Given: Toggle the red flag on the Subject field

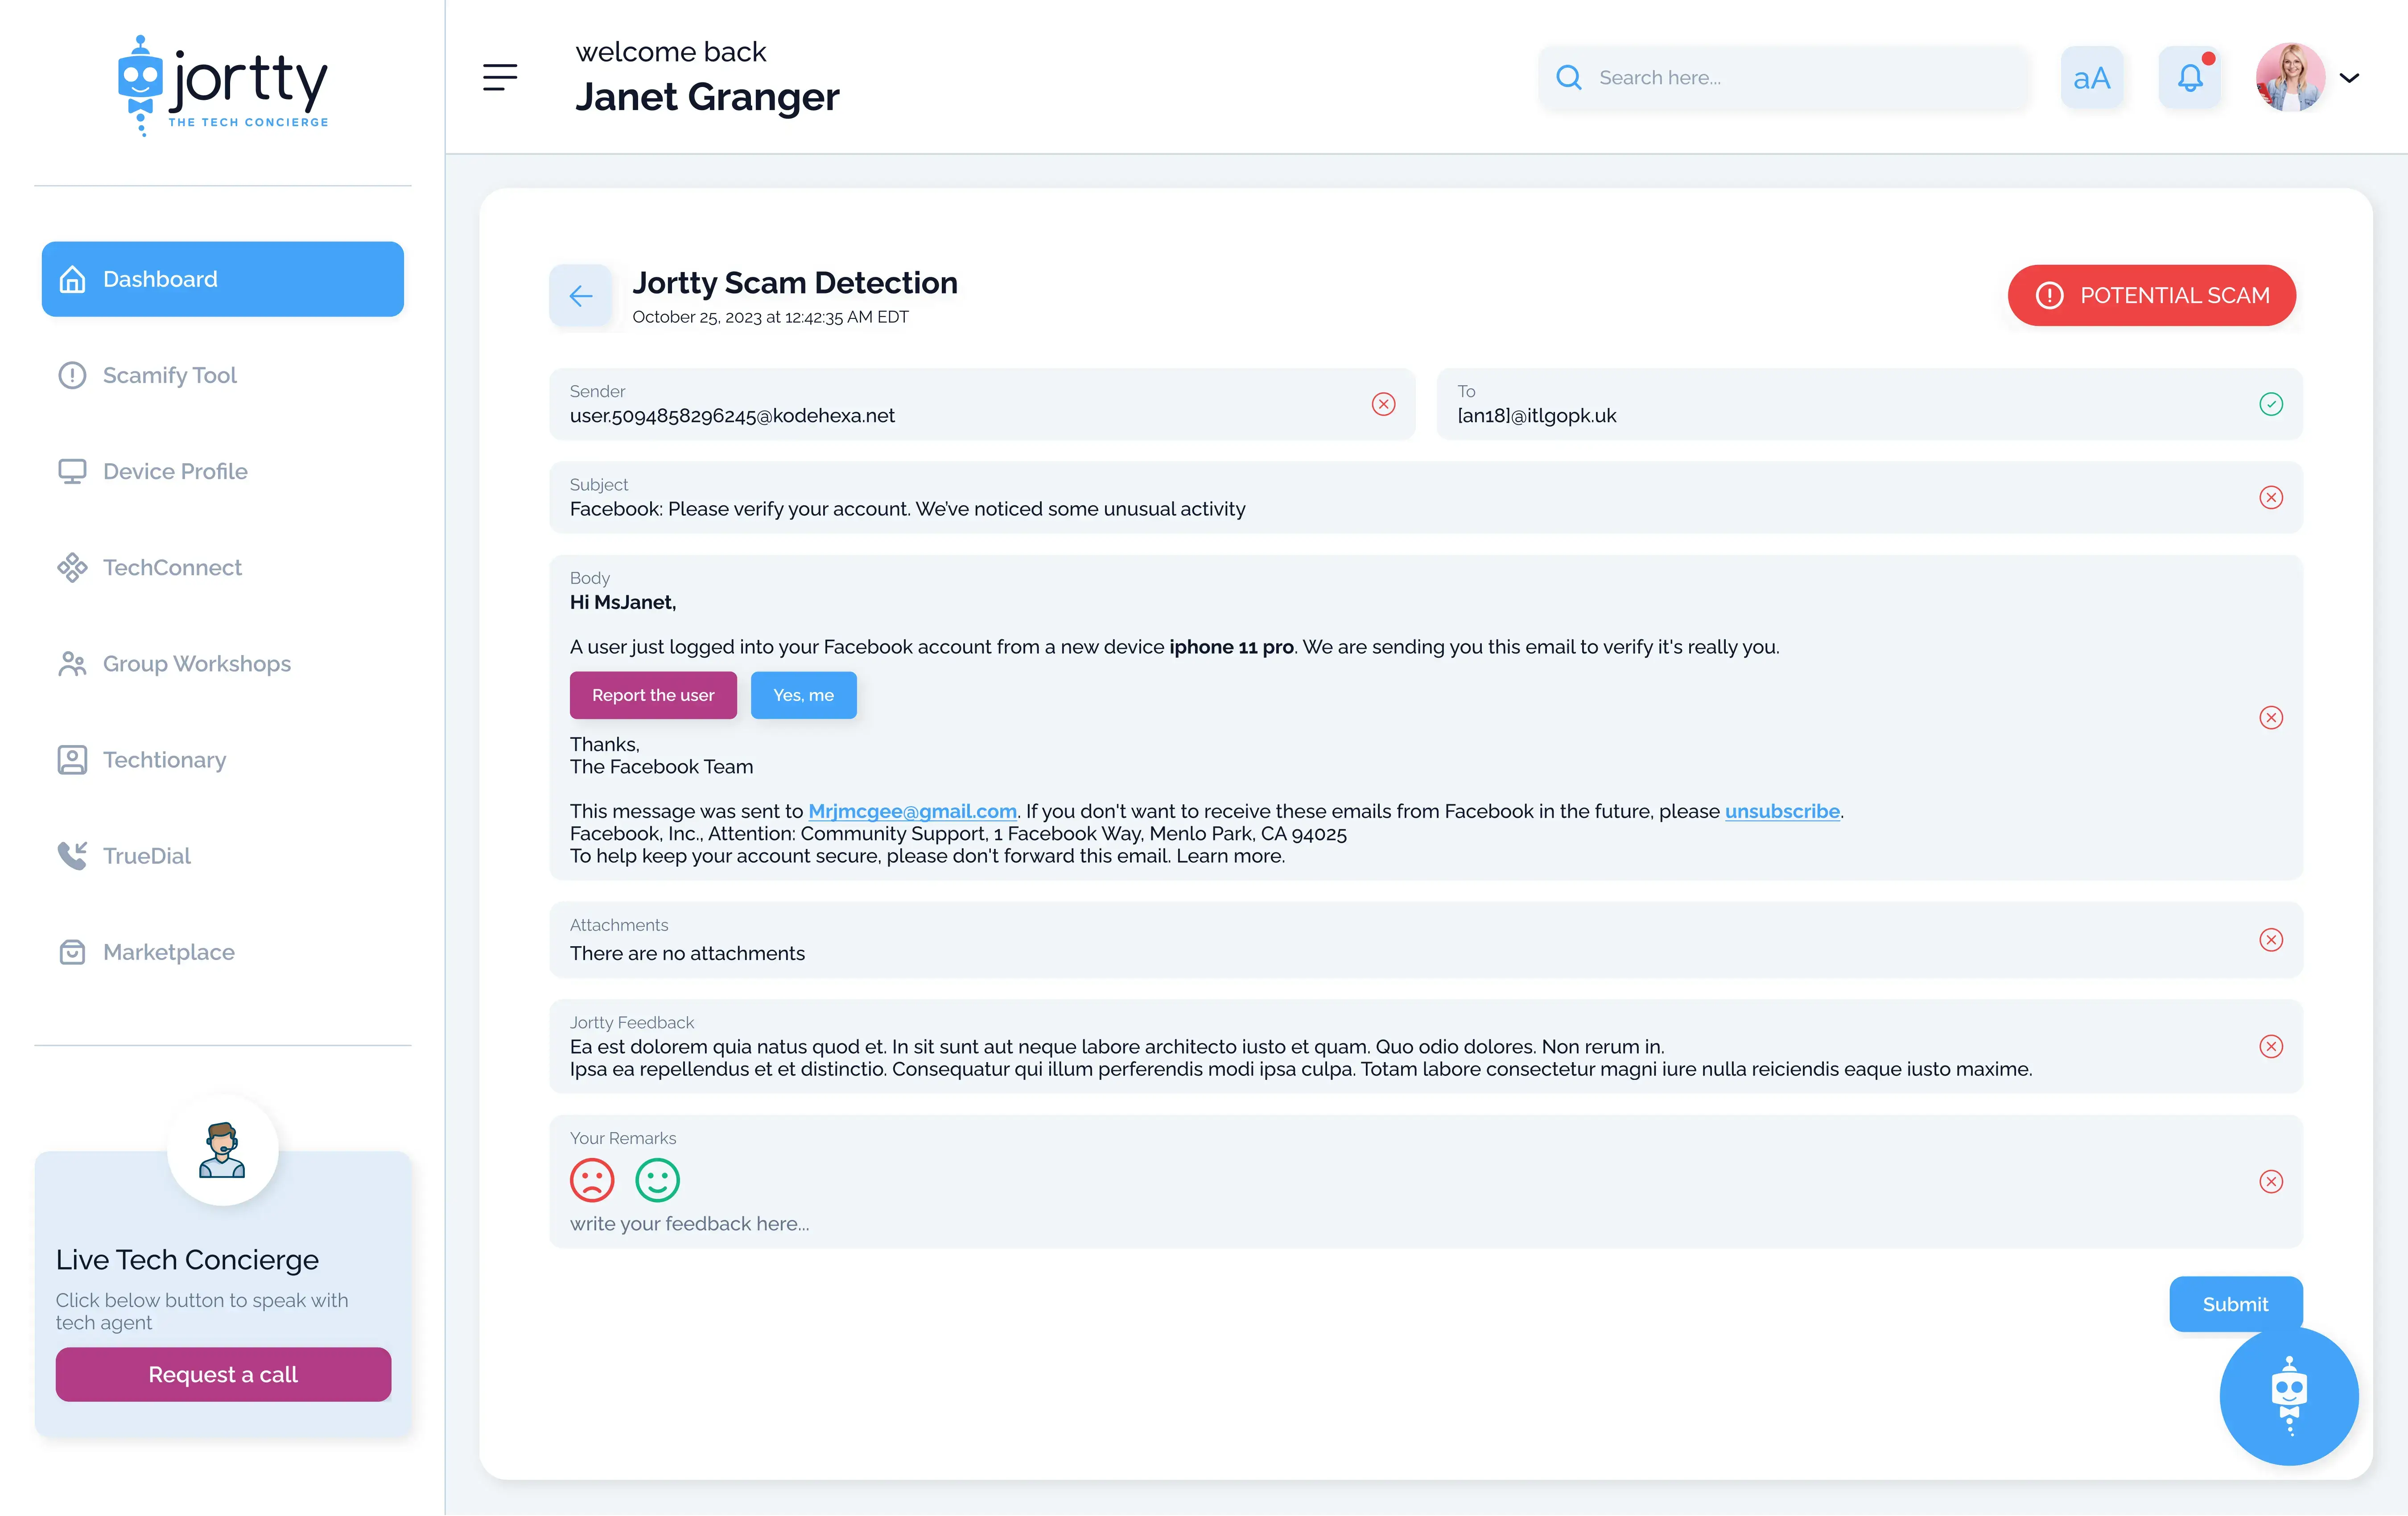Looking at the screenshot, I should 2271,497.
